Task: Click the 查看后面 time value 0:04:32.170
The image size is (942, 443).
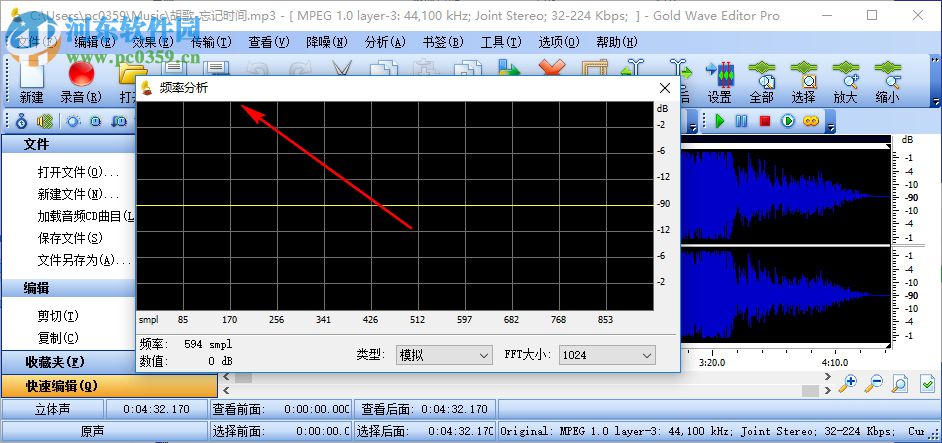Action: click(x=454, y=409)
